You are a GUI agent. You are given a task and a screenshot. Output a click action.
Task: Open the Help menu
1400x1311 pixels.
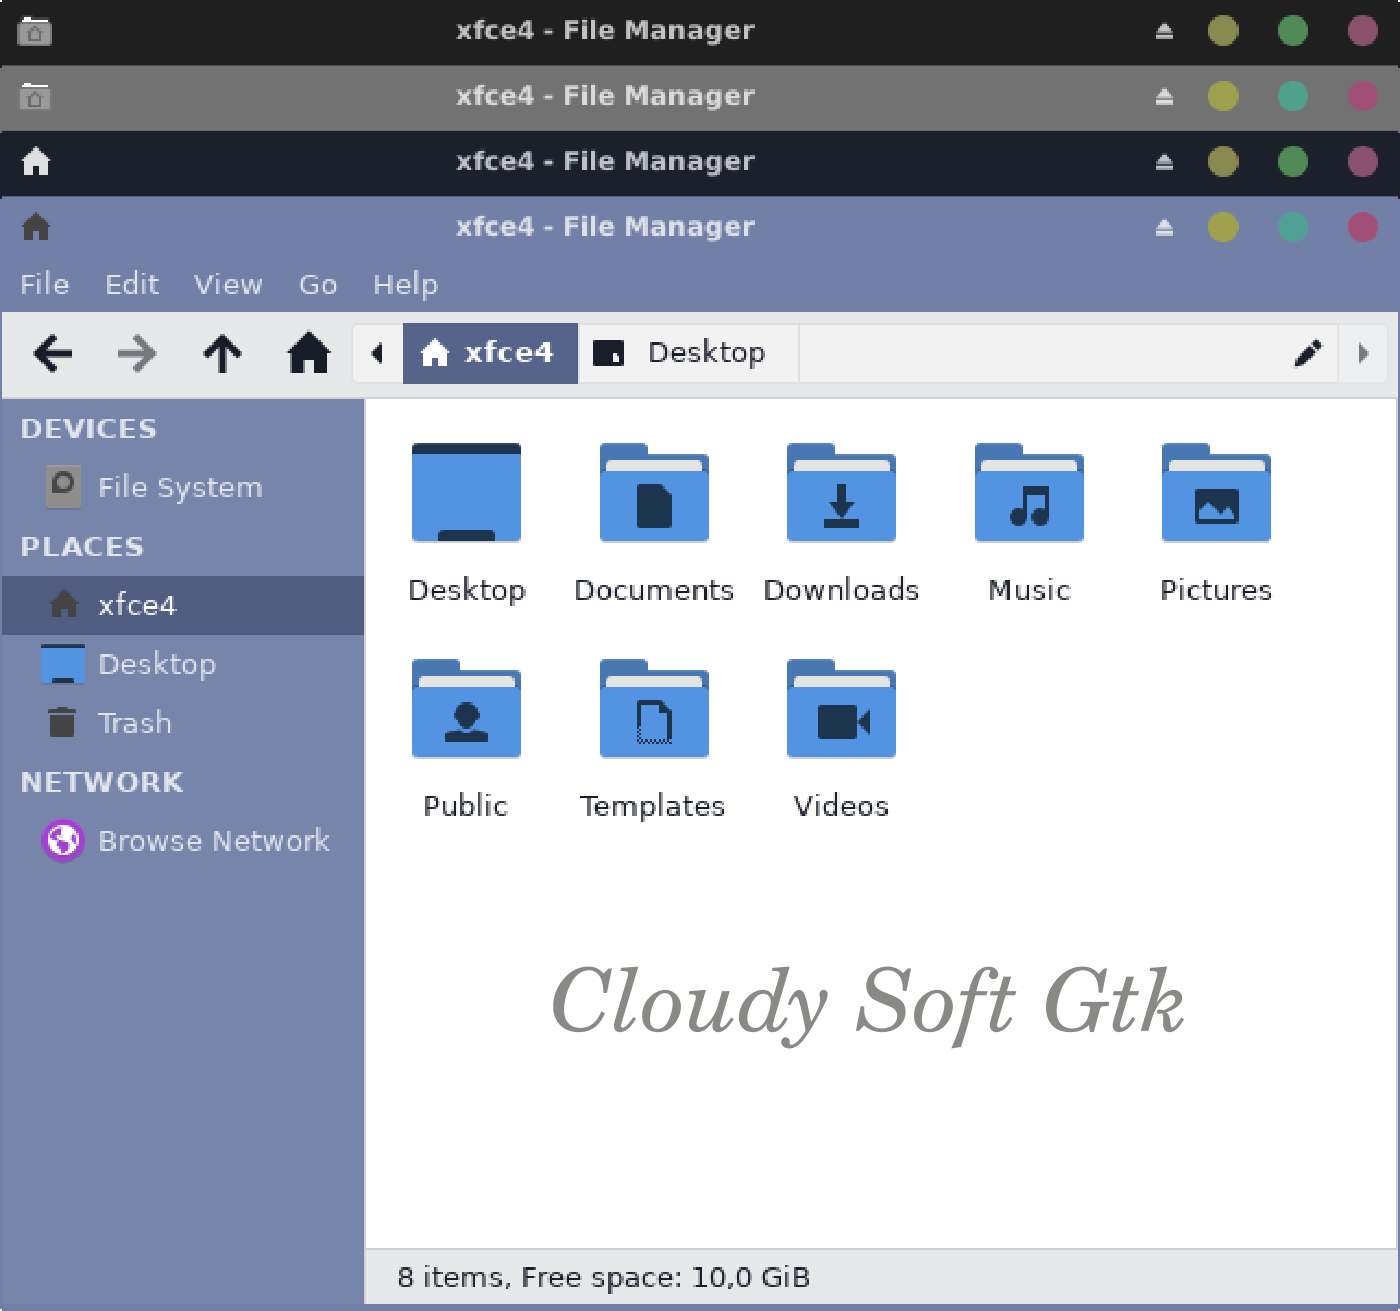click(x=405, y=284)
